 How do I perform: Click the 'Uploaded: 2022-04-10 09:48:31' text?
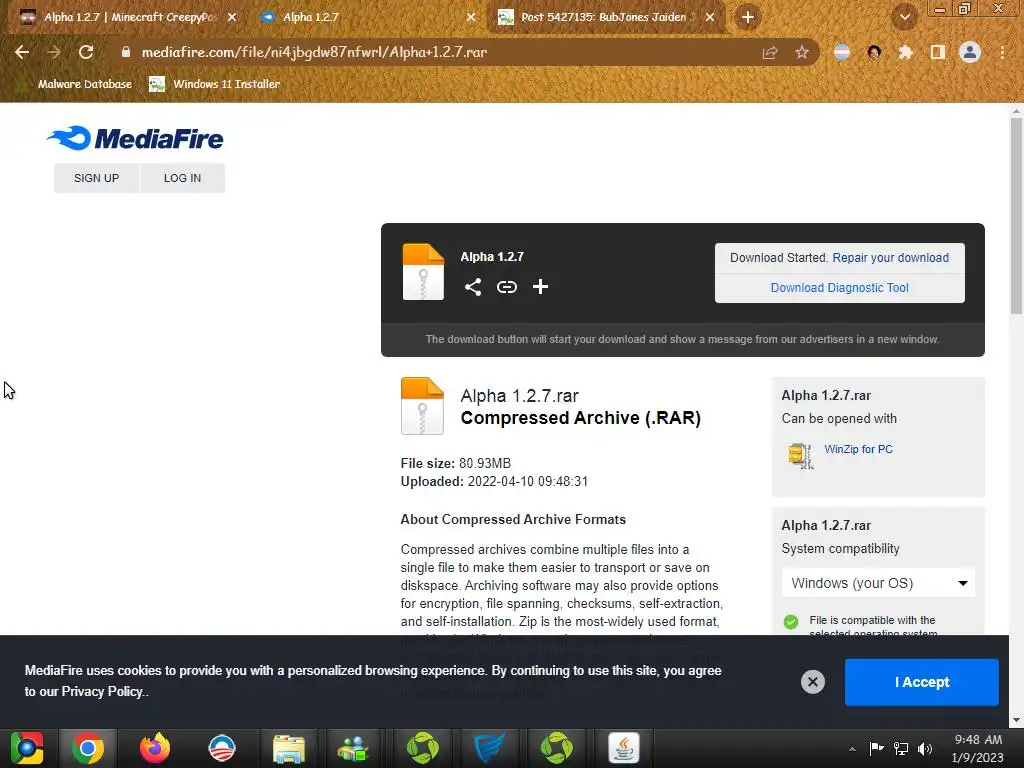494,481
